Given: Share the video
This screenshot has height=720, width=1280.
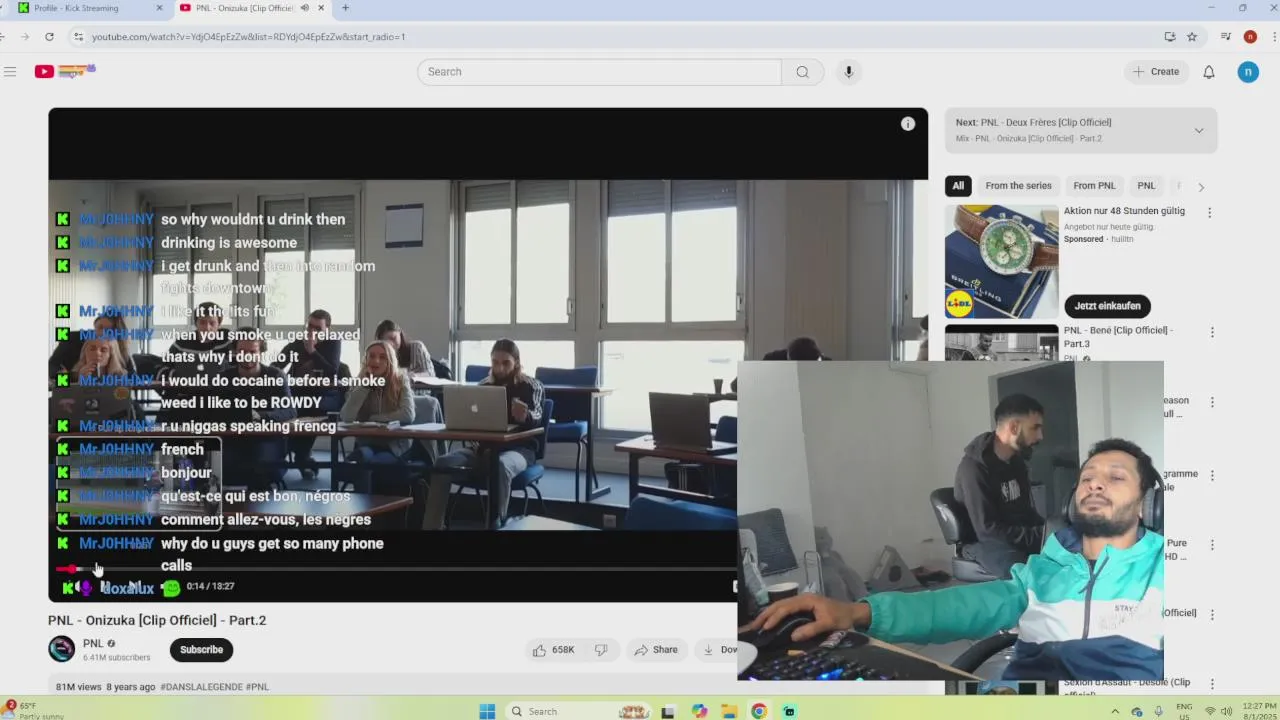Looking at the screenshot, I should pos(656,650).
